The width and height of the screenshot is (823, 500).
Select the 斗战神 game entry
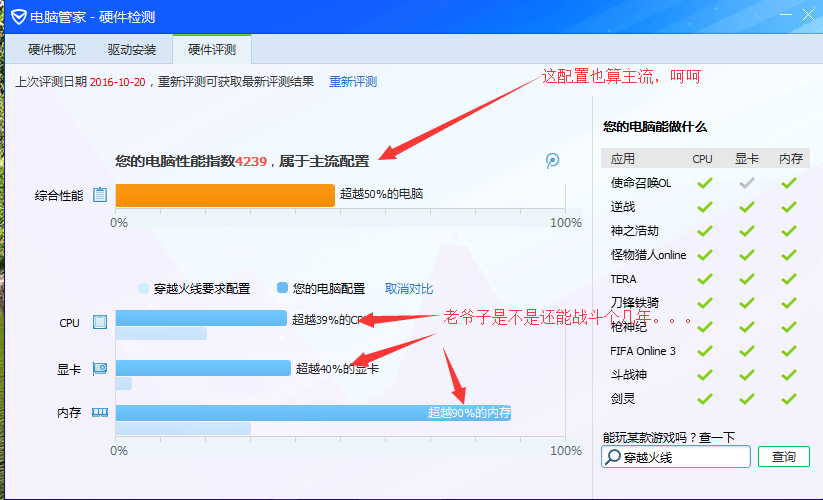point(629,375)
